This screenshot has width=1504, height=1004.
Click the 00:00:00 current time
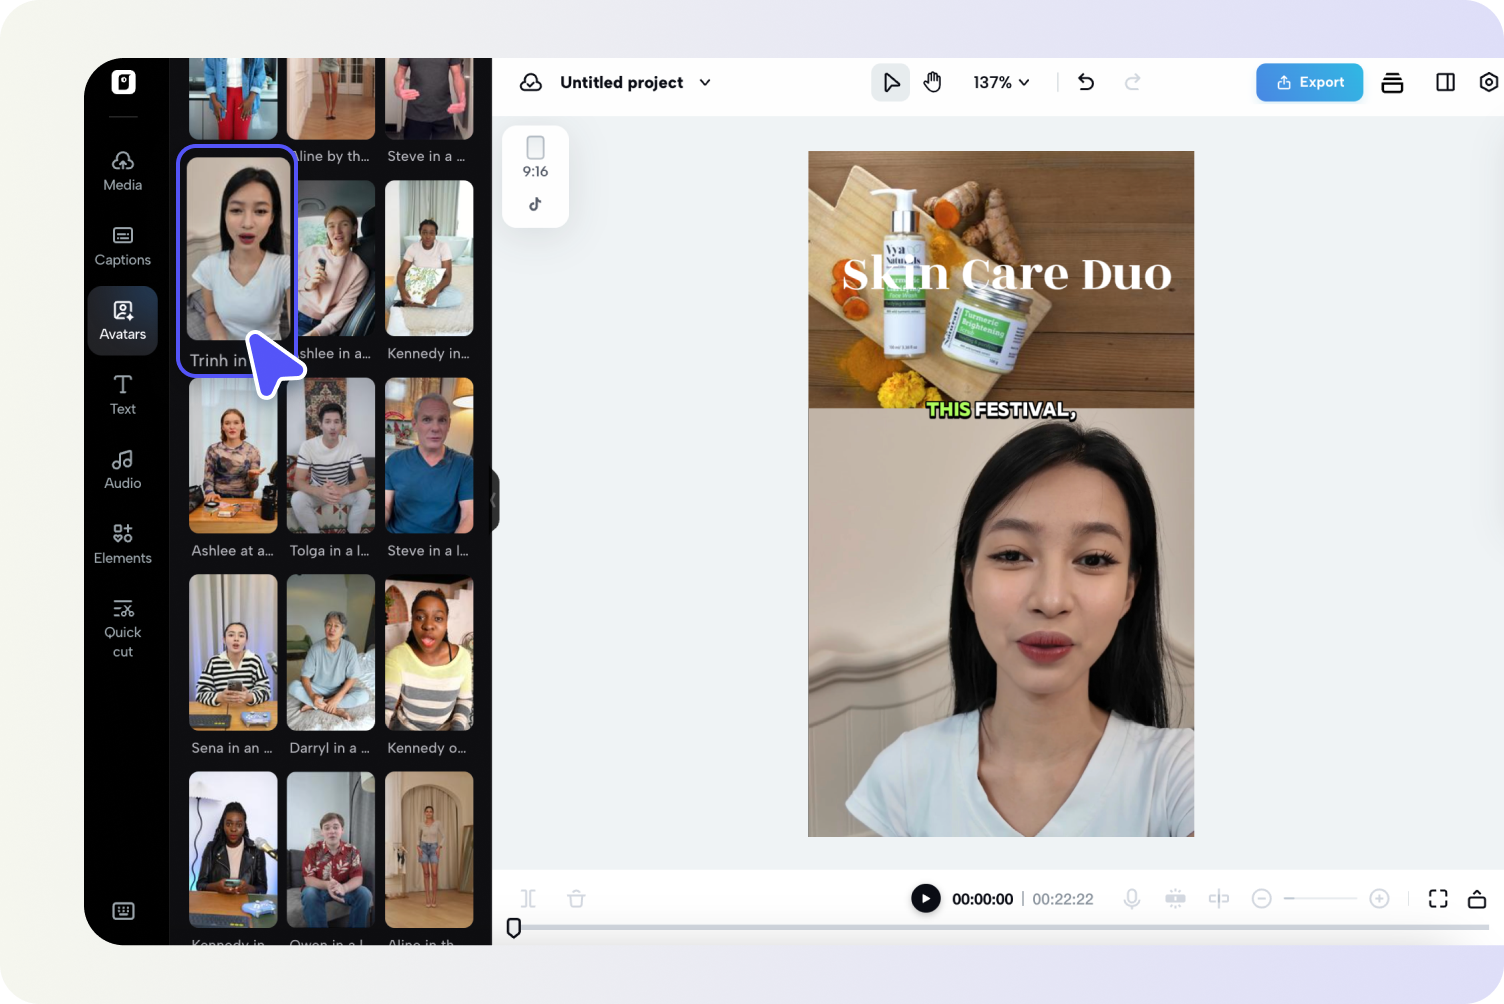point(982,899)
